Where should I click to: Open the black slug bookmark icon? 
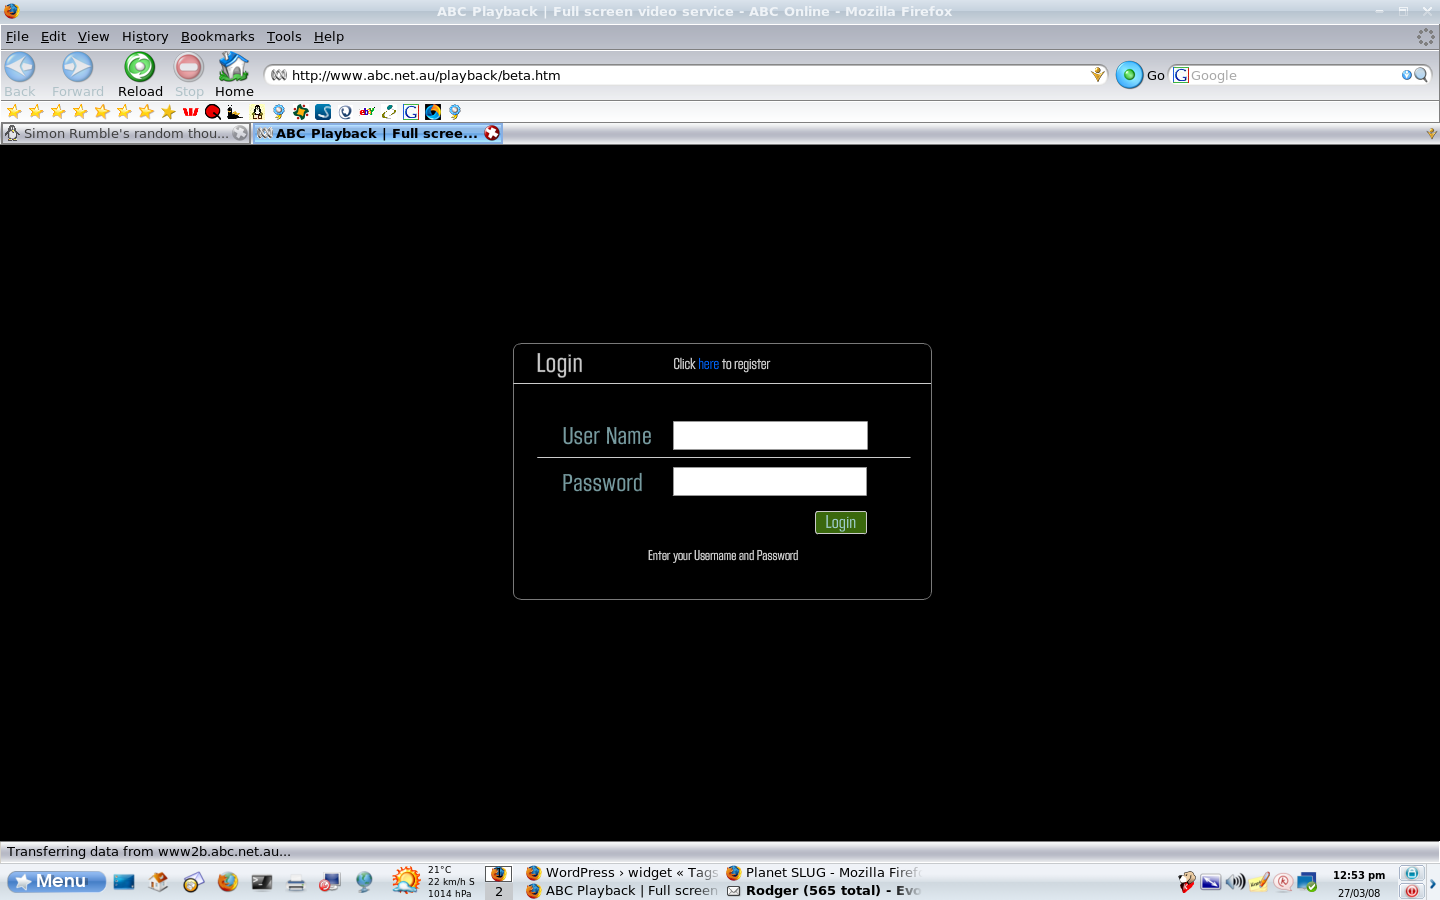[235, 112]
